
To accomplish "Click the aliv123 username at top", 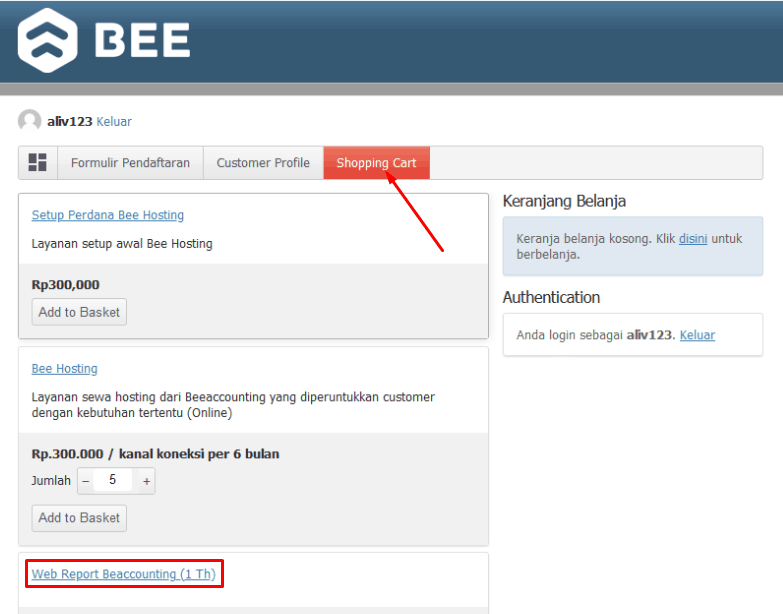I will tap(70, 122).
